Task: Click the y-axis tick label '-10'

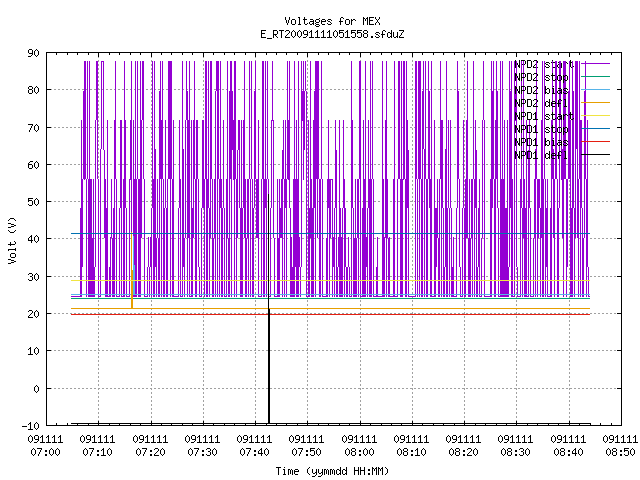Action: pos(31,426)
